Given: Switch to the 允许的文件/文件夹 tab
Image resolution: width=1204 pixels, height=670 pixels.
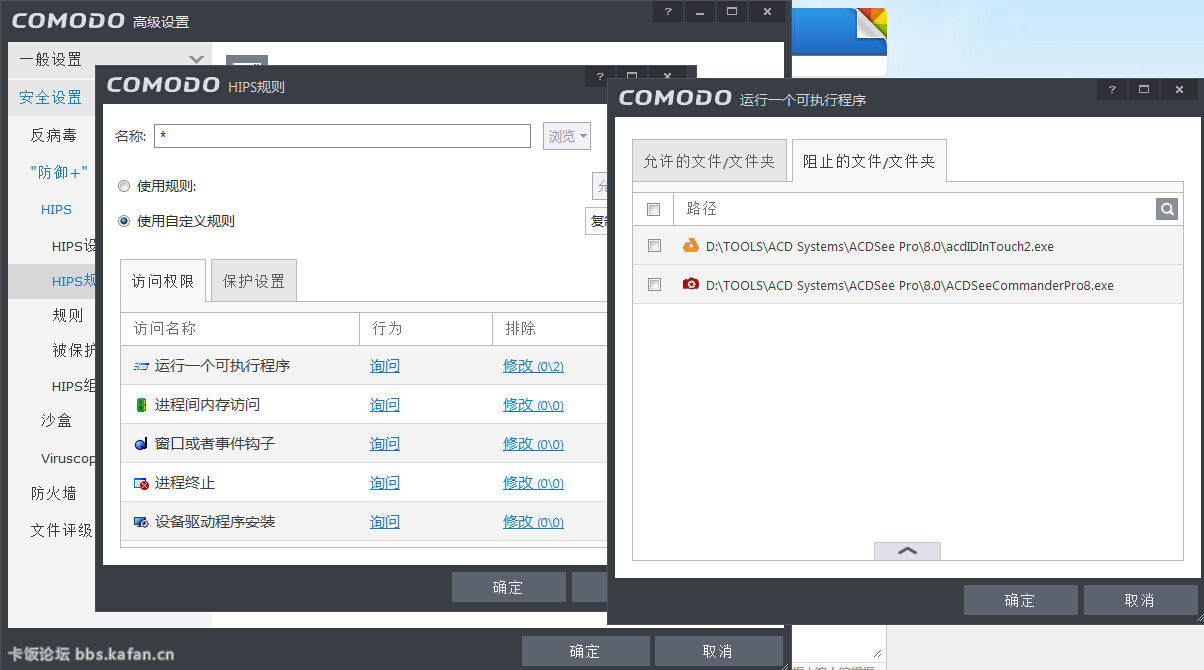Looking at the screenshot, I should click(710, 160).
